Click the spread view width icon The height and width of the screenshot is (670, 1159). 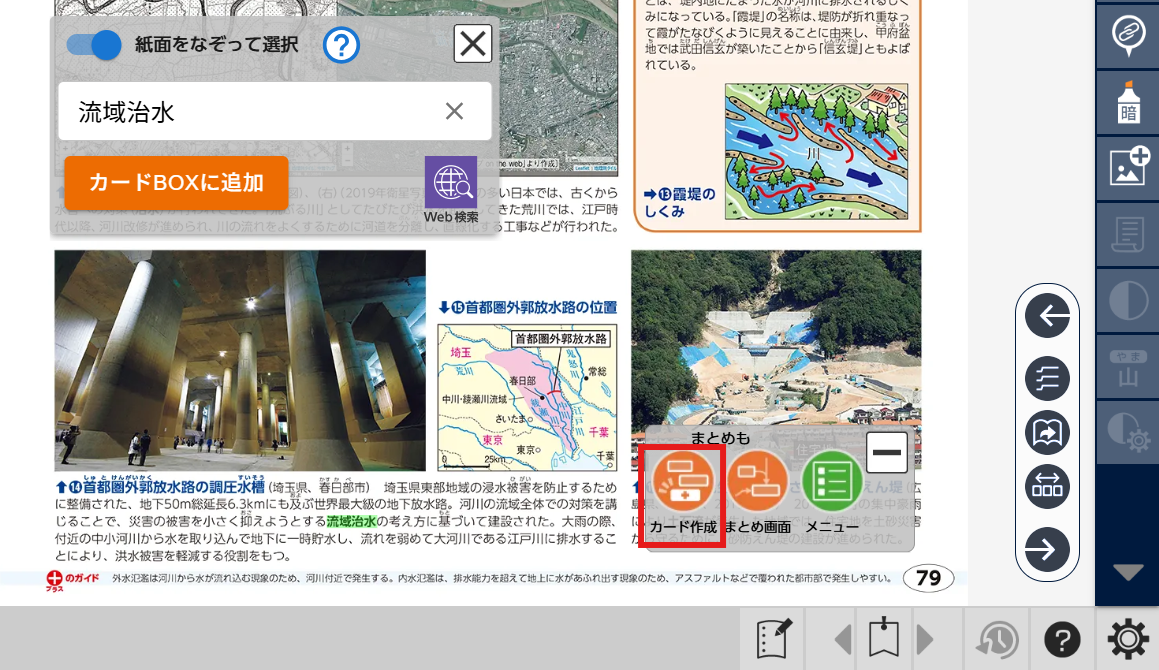click(1047, 487)
